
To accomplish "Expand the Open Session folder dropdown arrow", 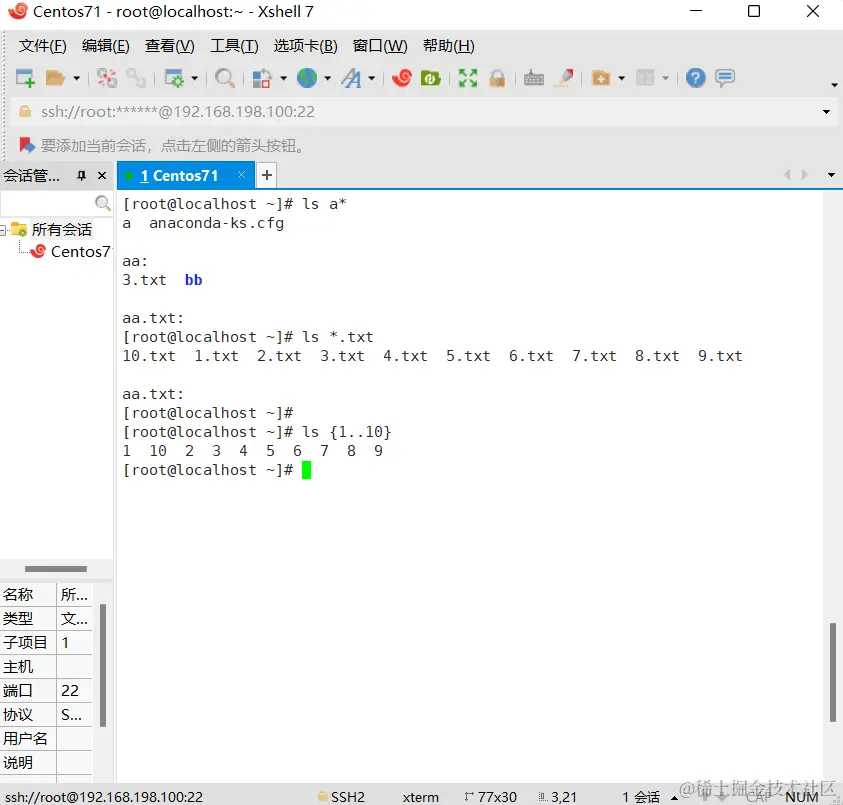I will [76, 79].
